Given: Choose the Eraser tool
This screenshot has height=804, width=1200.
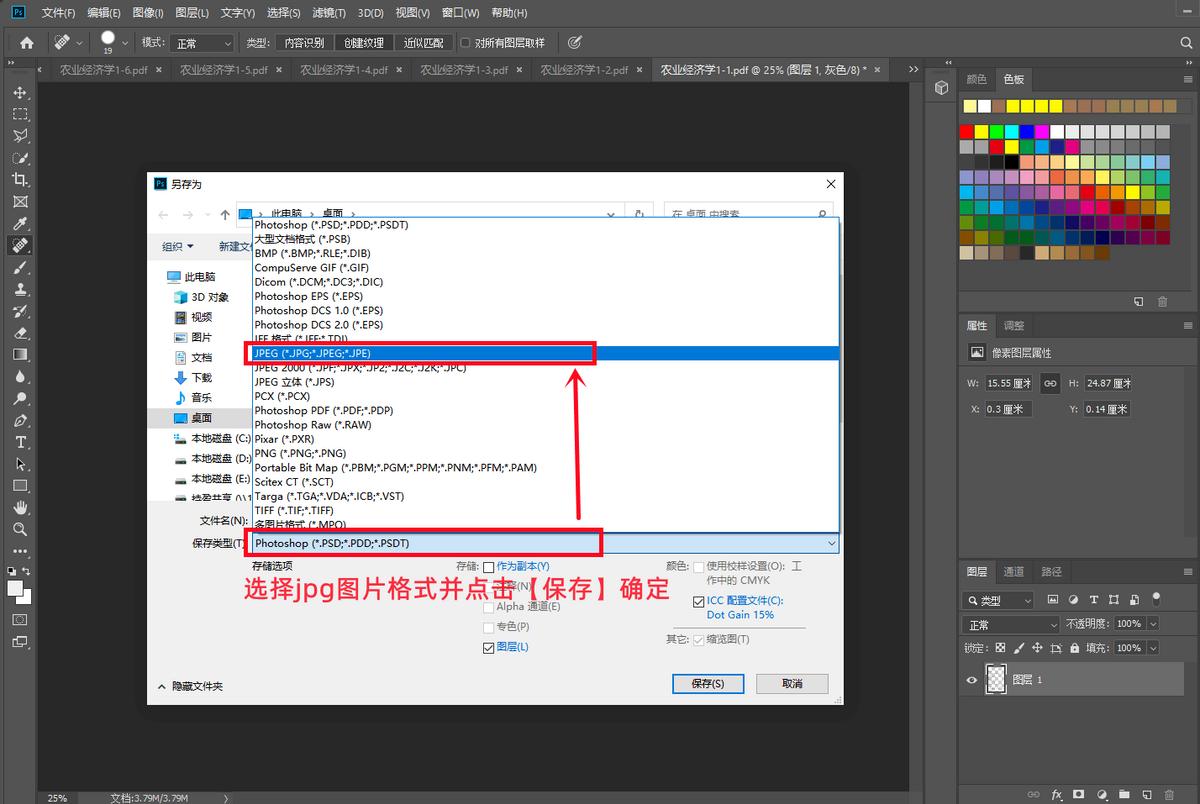Looking at the screenshot, I should point(20,332).
